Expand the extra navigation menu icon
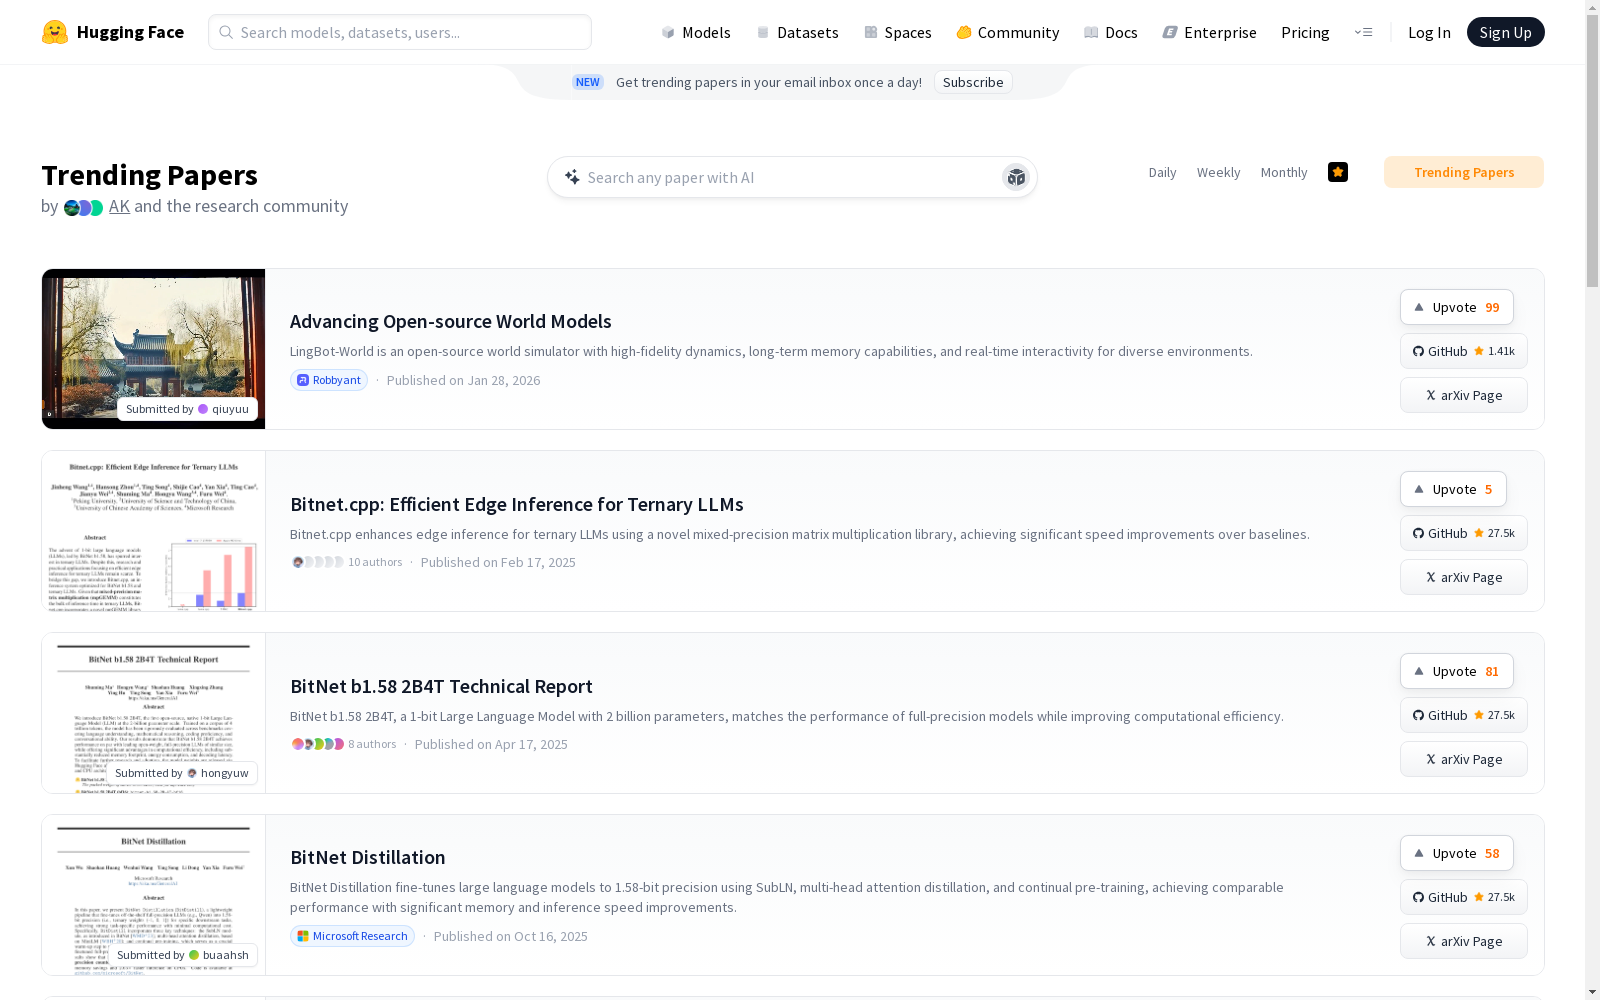The image size is (1600, 1000). click(1363, 32)
